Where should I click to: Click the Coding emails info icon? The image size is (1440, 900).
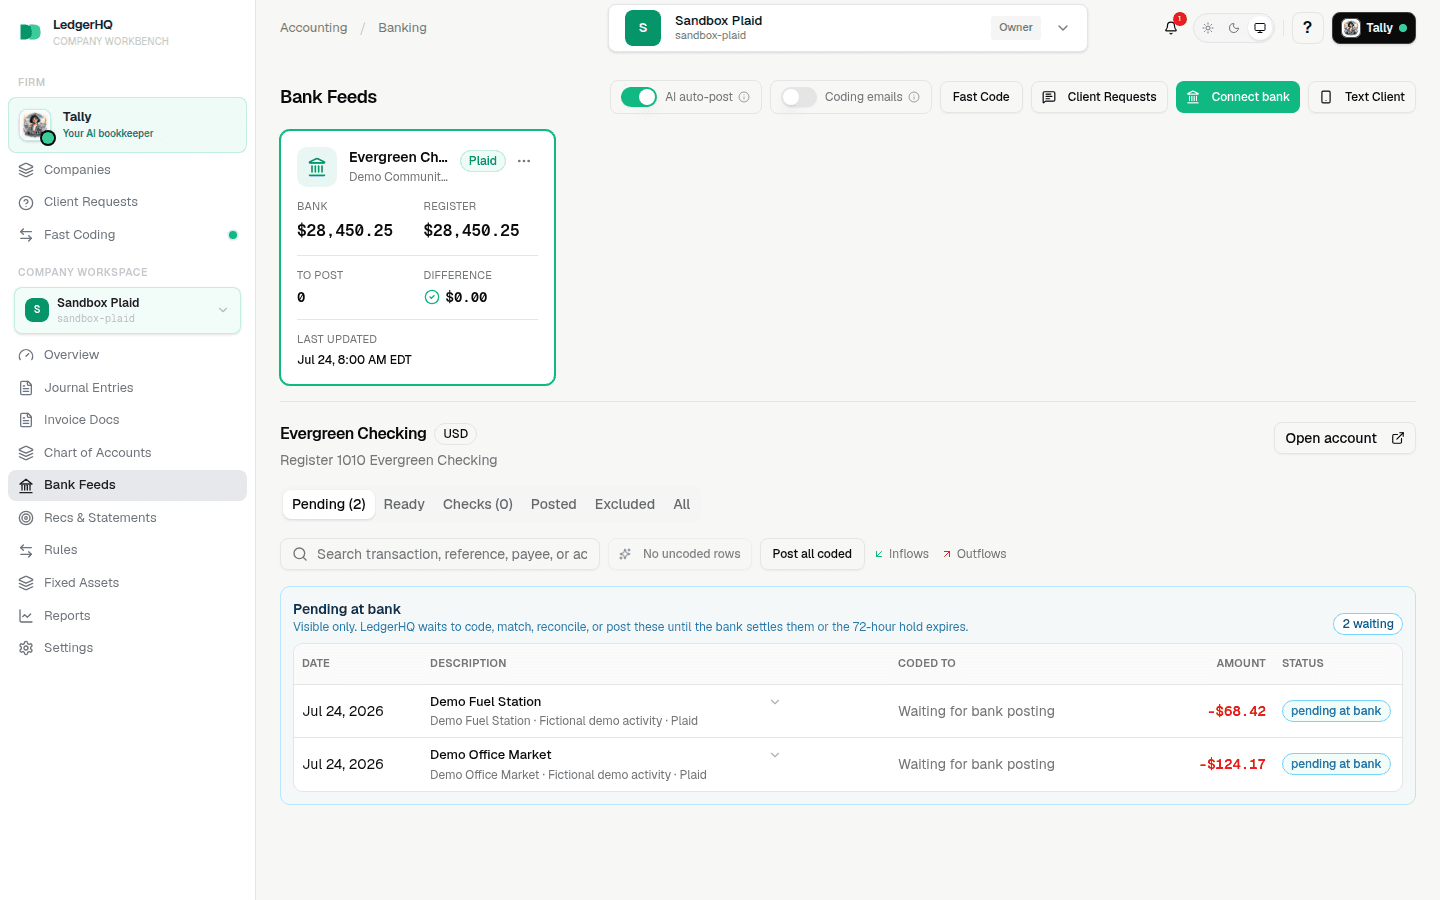914,97
